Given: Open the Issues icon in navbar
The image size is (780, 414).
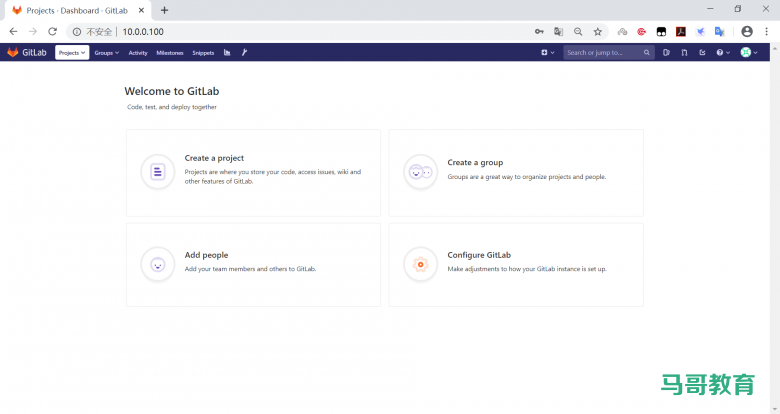Looking at the screenshot, I should coord(666,52).
